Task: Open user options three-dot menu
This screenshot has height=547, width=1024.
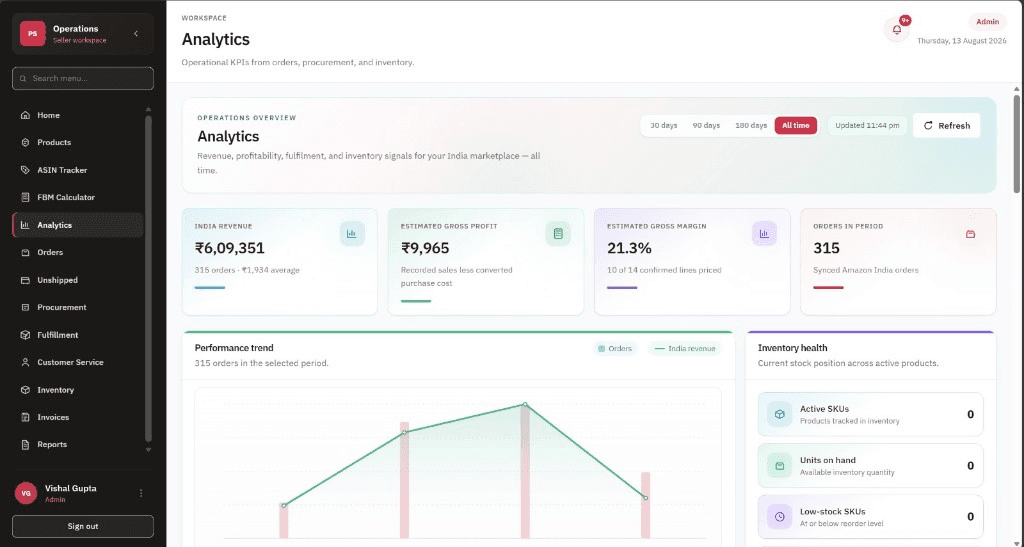Action: click(141, 493)
